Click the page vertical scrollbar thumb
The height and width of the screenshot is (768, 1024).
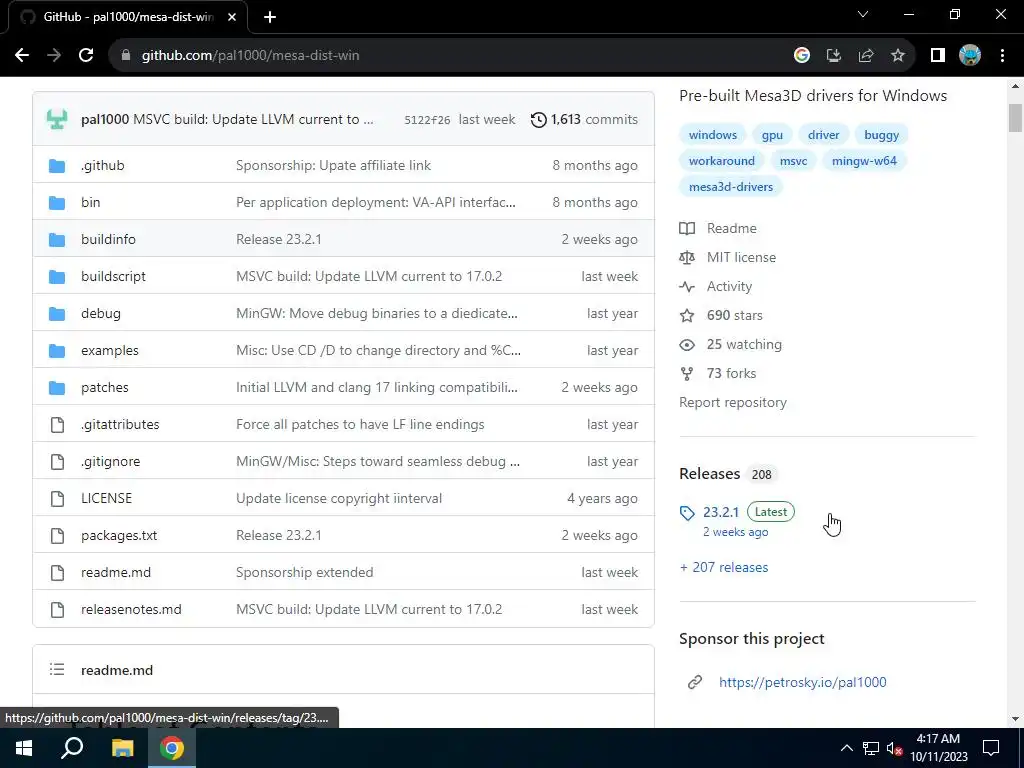click(1015, 118)
